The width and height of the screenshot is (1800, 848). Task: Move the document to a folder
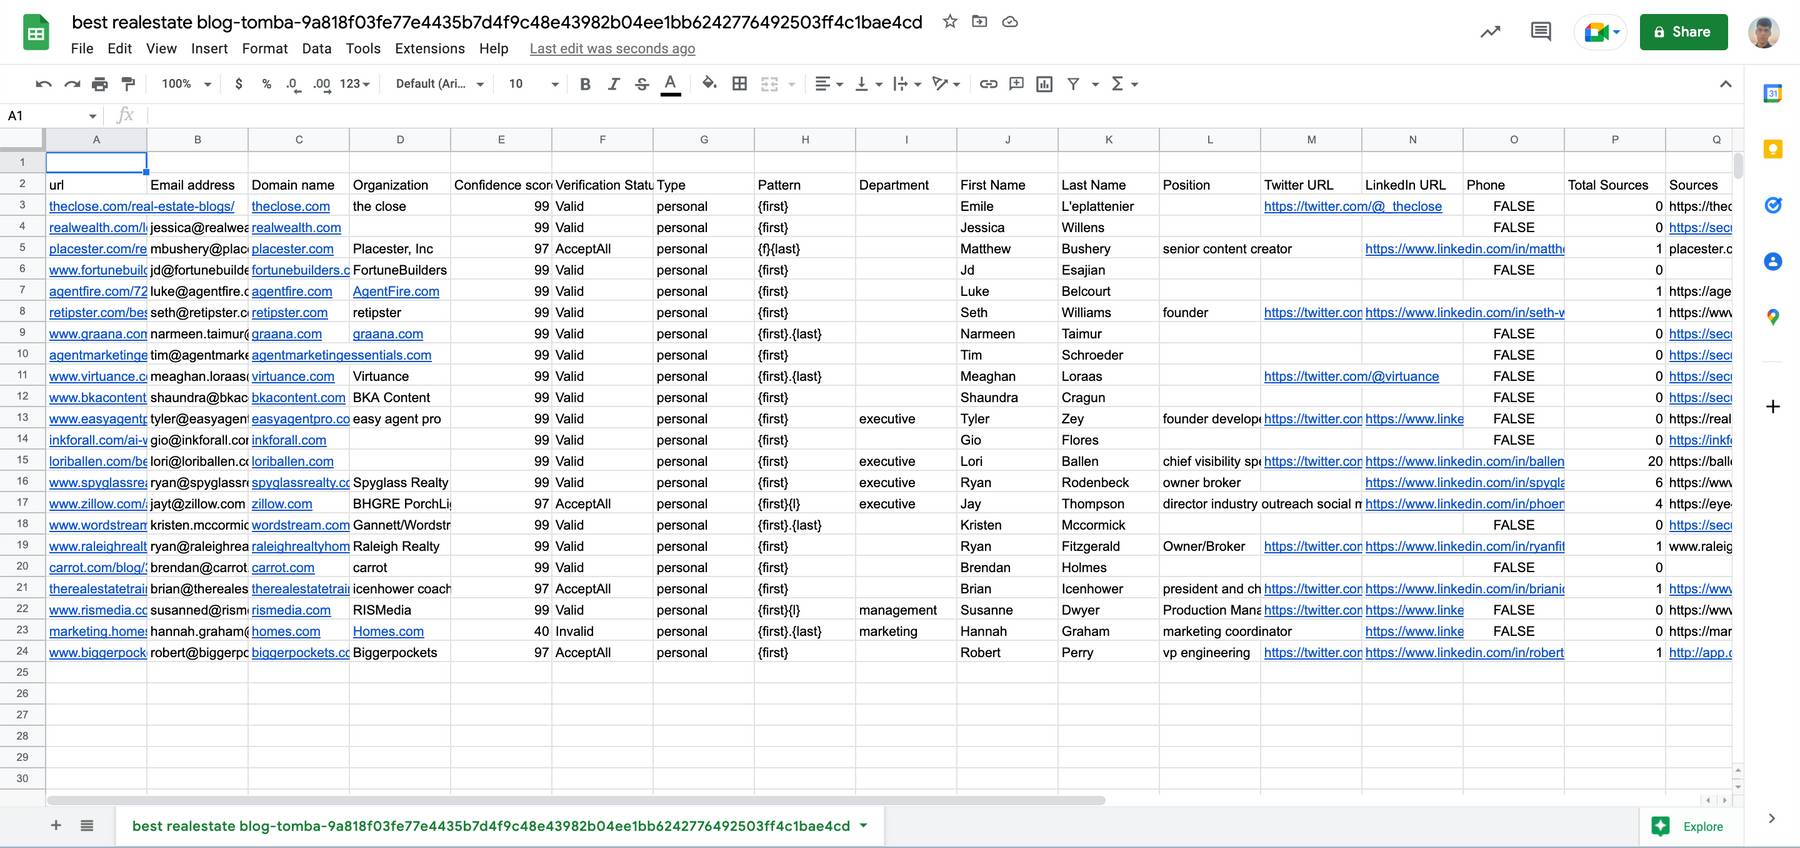click(980, 21)
